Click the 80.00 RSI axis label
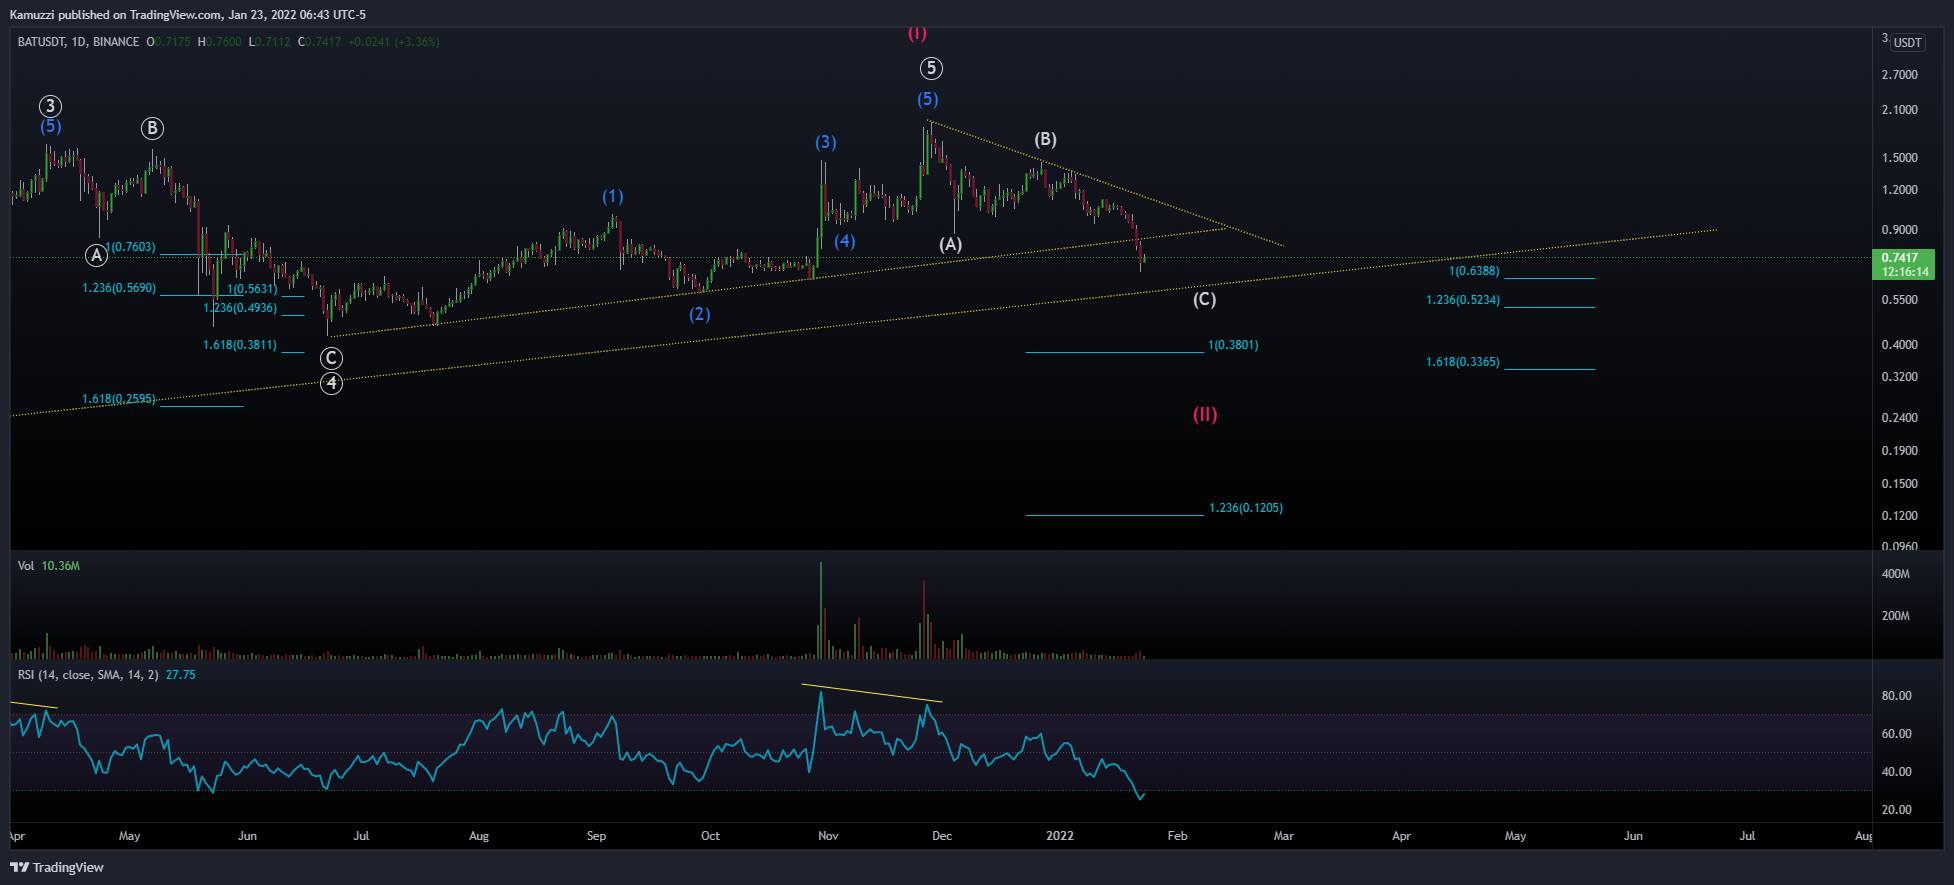The height and width of the screenshot is (885, 1954). pyautogui.click(x=1897, y=696)
